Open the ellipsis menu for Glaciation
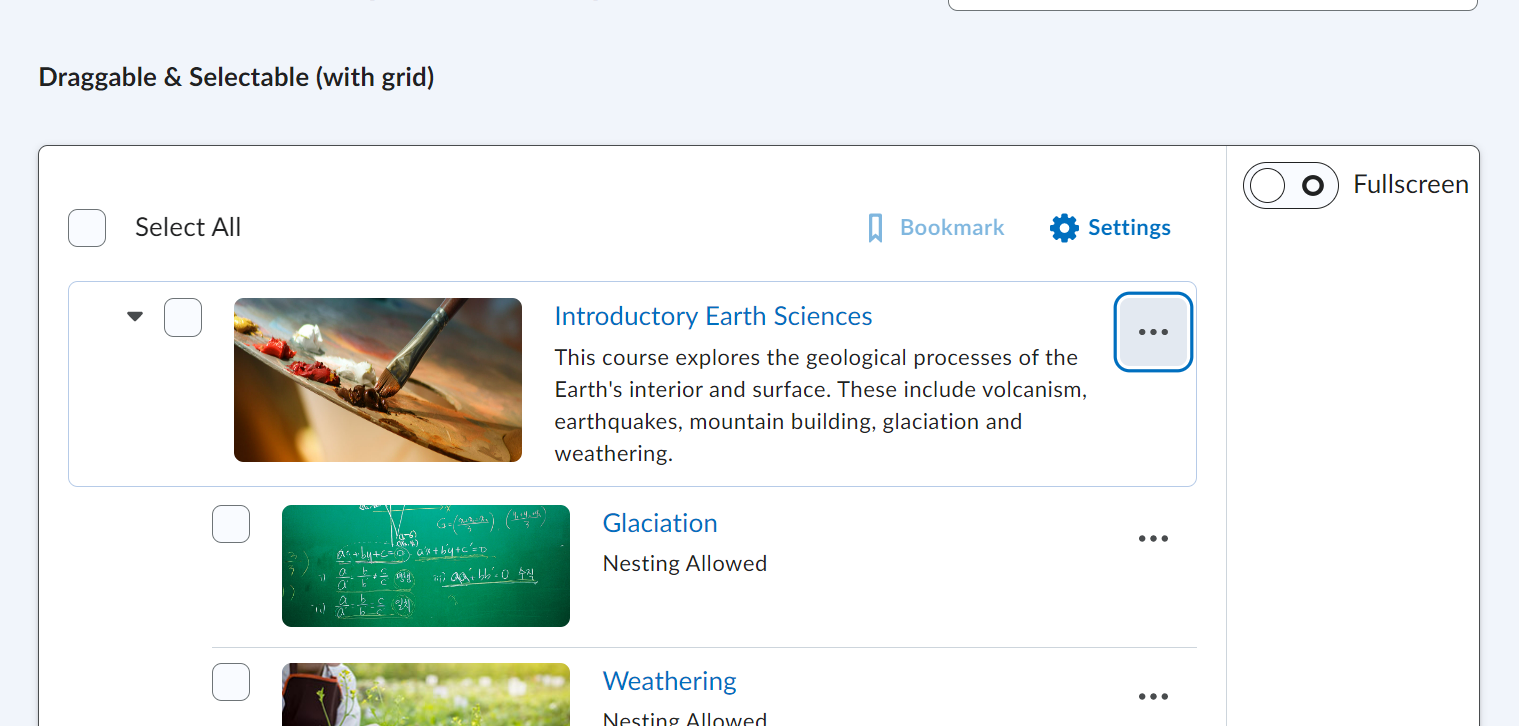 coord(1153,538)
